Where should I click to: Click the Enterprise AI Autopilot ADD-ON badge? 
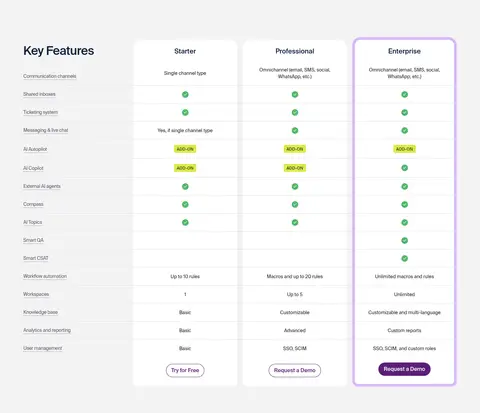[404, 149]
